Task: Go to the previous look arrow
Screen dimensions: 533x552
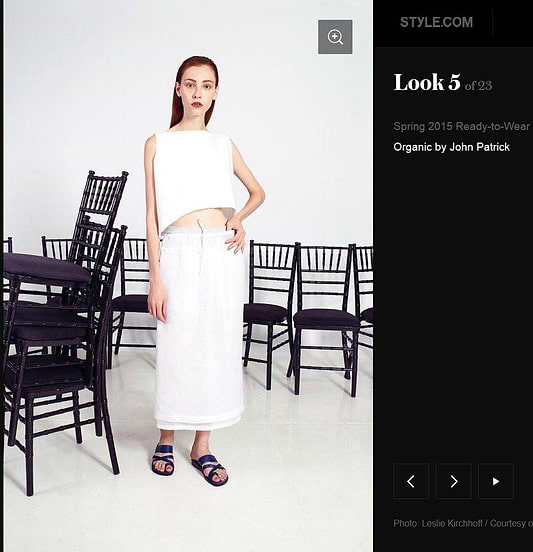Action: tap(411, 481)
